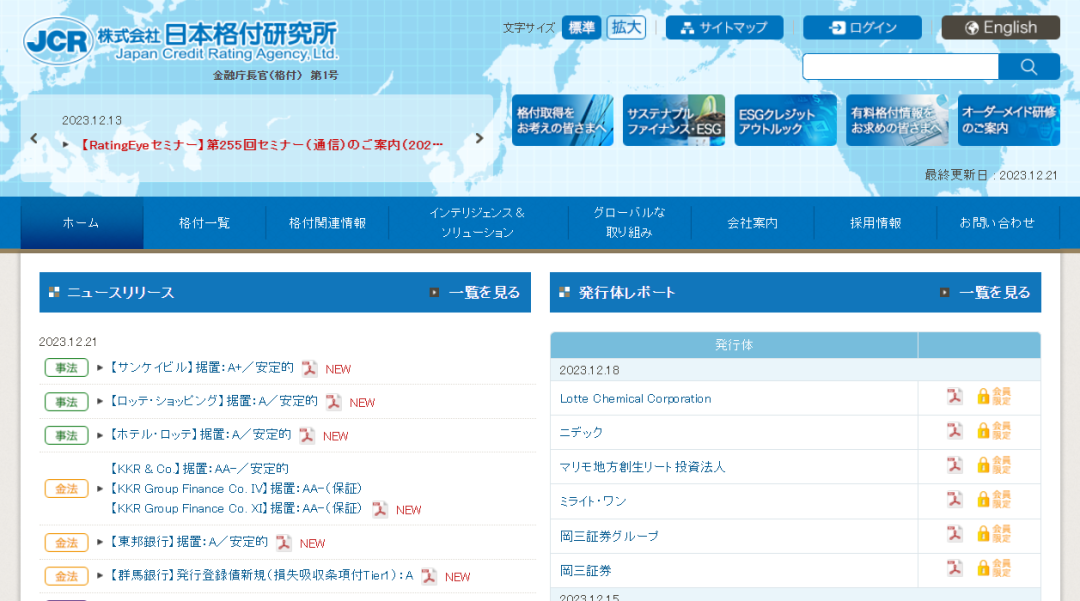Viewport: 1080px width, 601px height.
Task: Click 金法 tag beside 東邦銀行
Action: (x=67, y=542)
